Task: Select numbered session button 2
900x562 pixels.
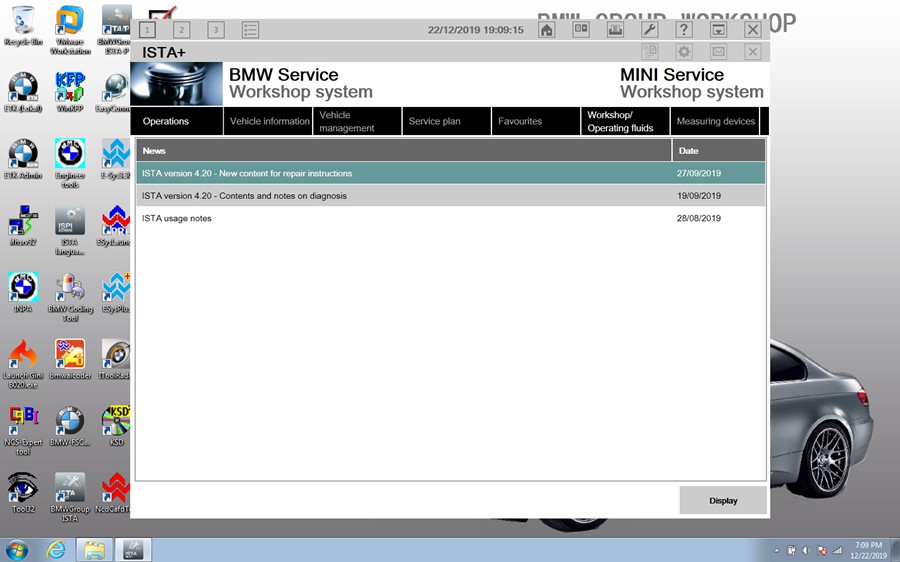Action: (x=181, y=30)
